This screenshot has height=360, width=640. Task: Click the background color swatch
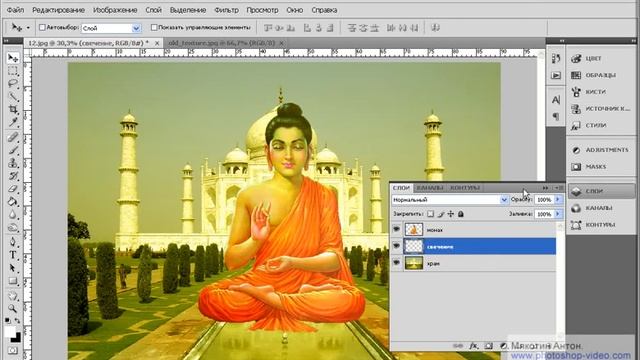16,338
